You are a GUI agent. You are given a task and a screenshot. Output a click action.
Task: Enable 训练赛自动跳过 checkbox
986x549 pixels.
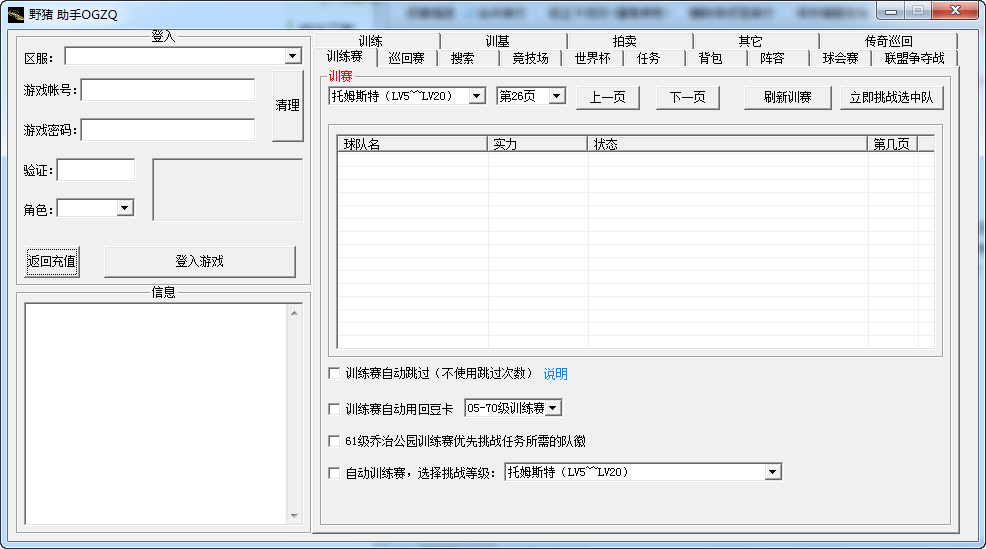[x=335, y=374]
